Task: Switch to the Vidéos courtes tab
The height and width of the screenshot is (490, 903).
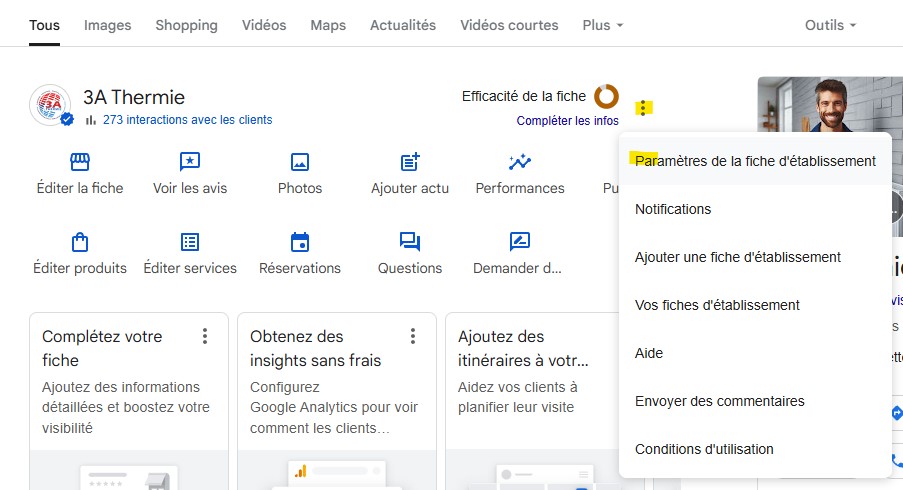Action: (x=509, y=25)
